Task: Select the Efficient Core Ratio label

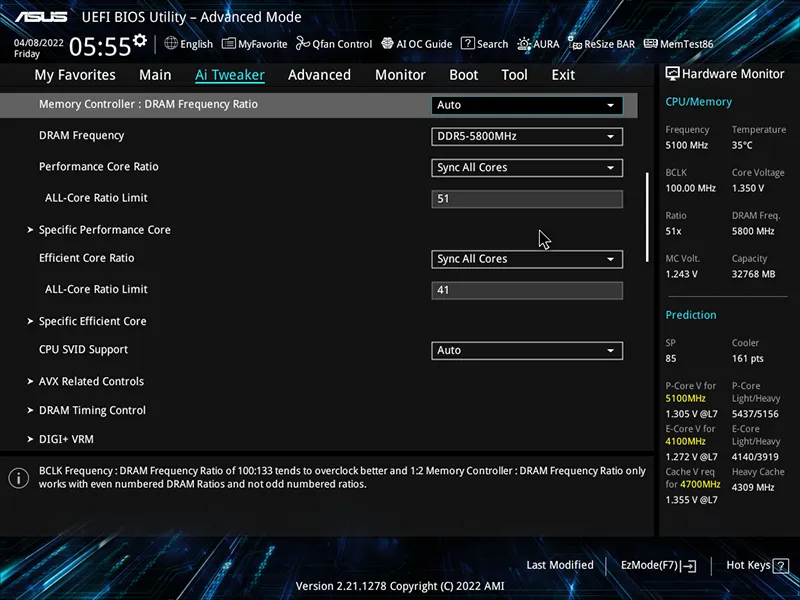Action: pos(87,258)
